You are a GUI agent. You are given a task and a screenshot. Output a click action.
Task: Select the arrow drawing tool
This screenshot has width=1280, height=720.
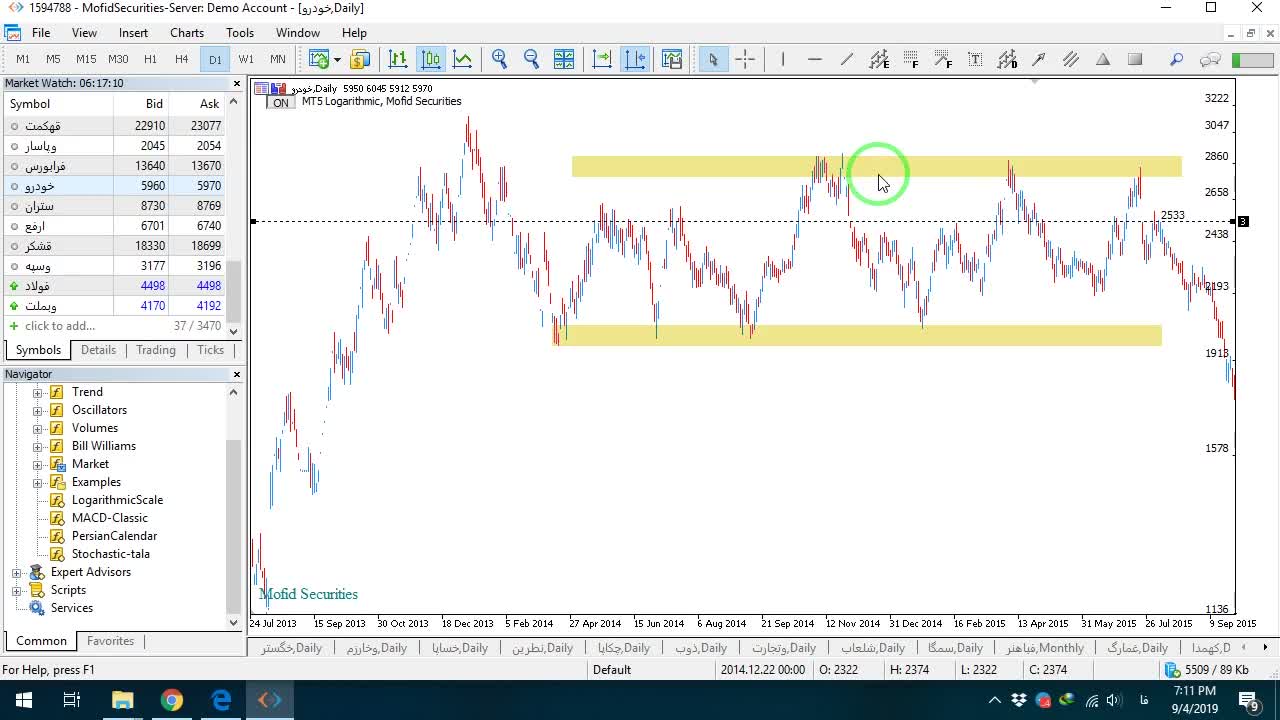click(x=1039, y=60)
